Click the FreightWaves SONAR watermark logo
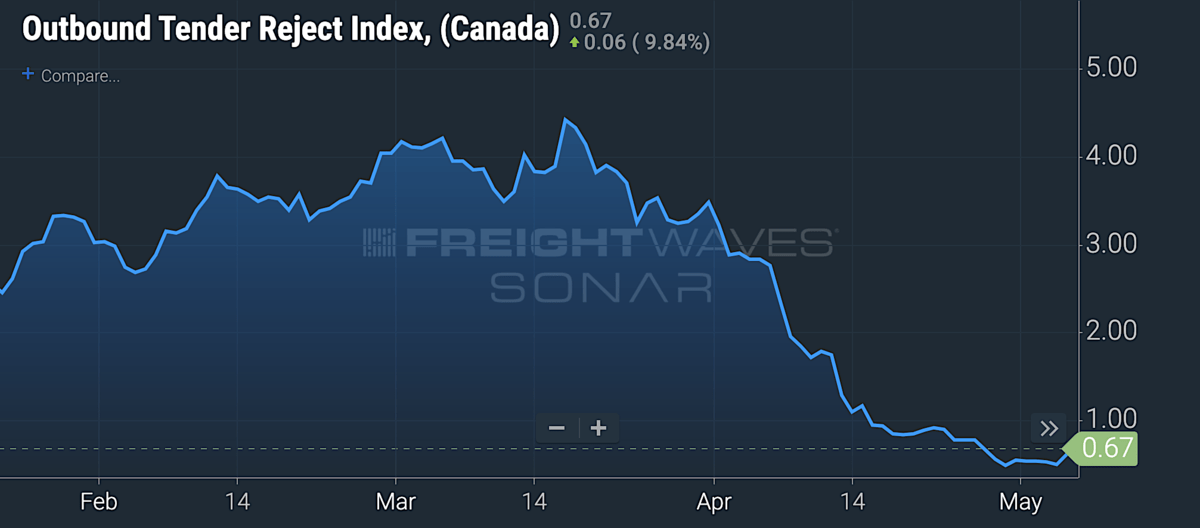The width and height of the screenshot is (1200, 528). click(598, 264)
